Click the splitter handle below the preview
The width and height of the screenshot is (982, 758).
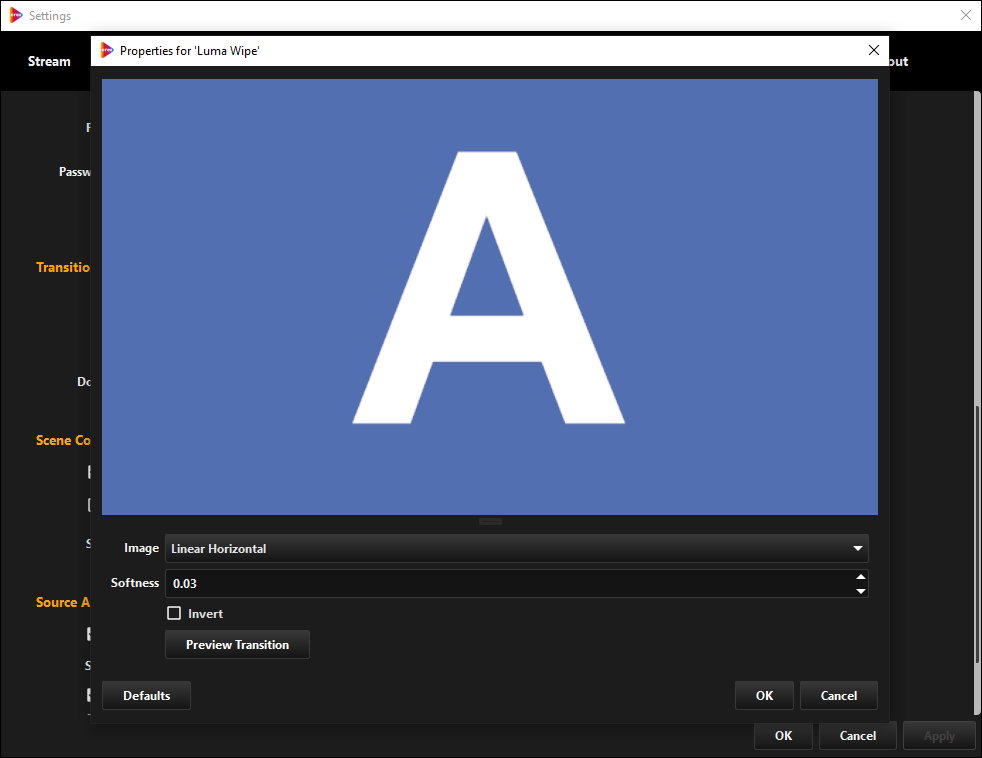coord(490,521)
